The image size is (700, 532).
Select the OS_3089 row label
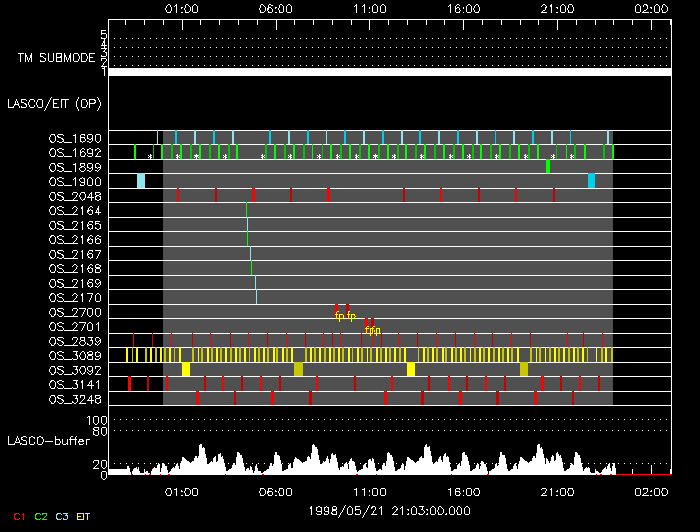click(75, 355)
